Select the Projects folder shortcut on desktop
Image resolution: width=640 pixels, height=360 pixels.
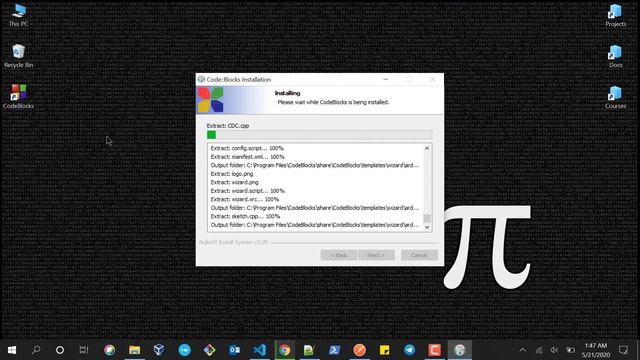tap(616, 15)
